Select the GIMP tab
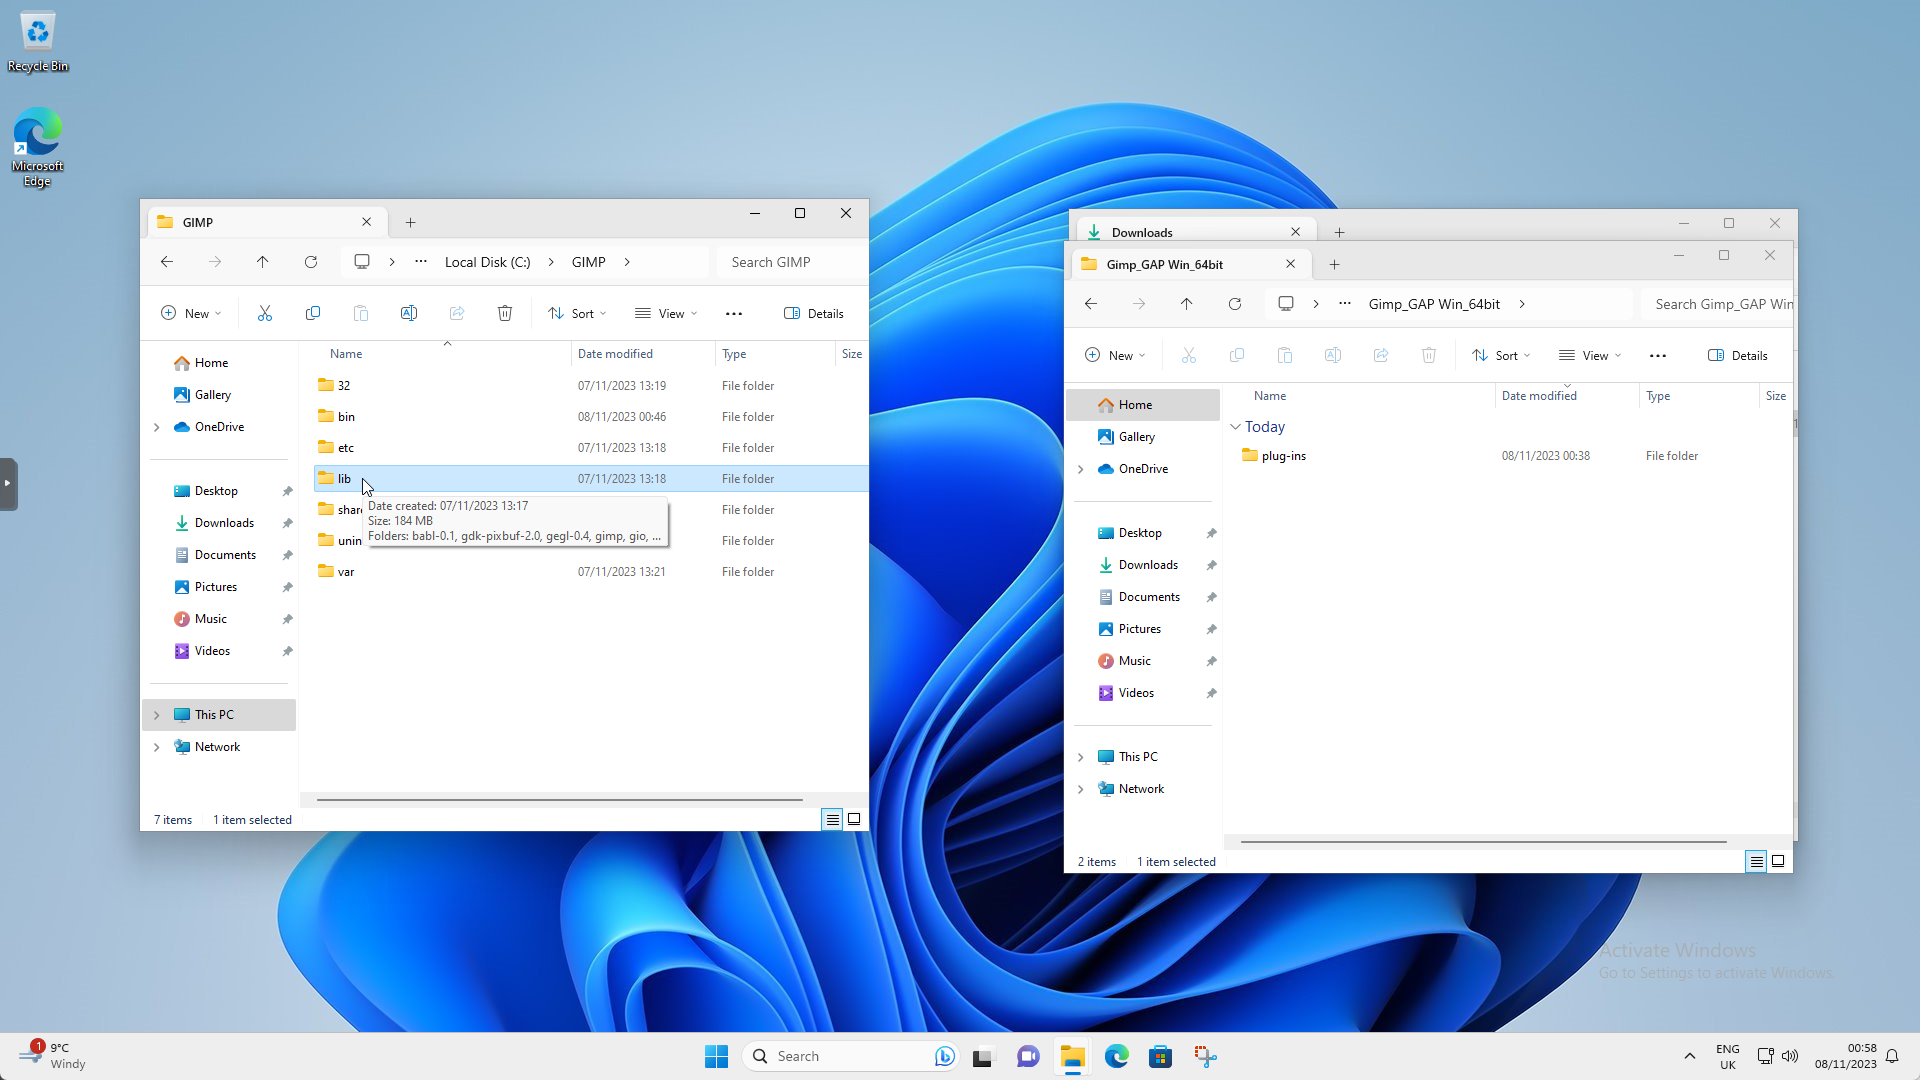1920x1080 pixels. pos(197,221)
